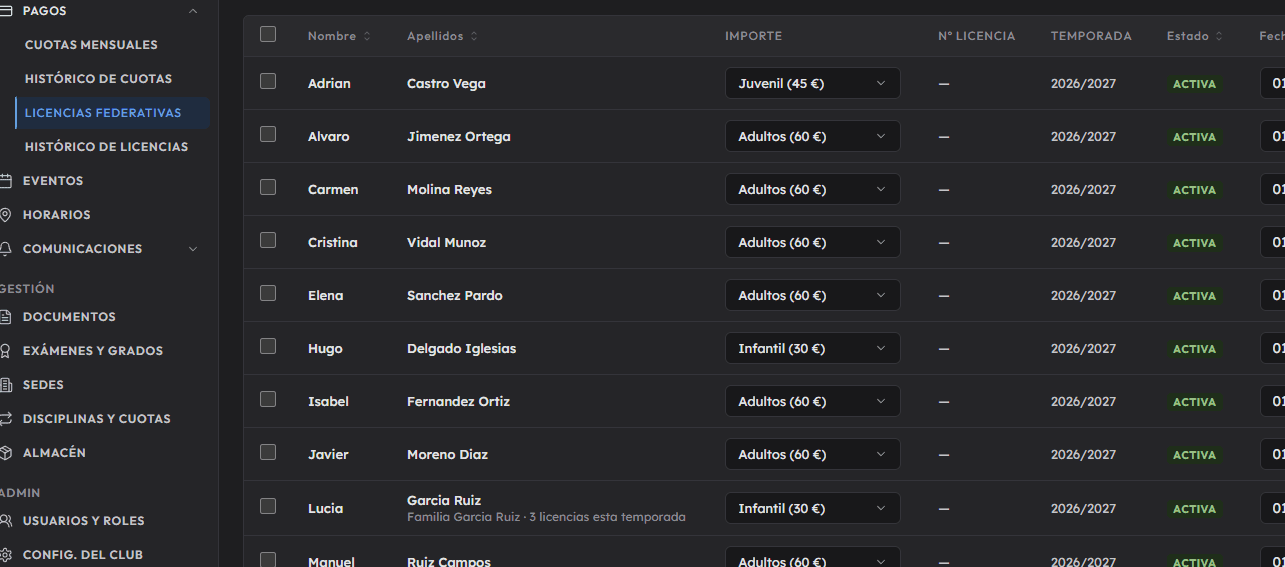Viewport: 1285px width, 567px height.
Task: Open Histórico de Licencias menu item
Action: tap(106, 147)
